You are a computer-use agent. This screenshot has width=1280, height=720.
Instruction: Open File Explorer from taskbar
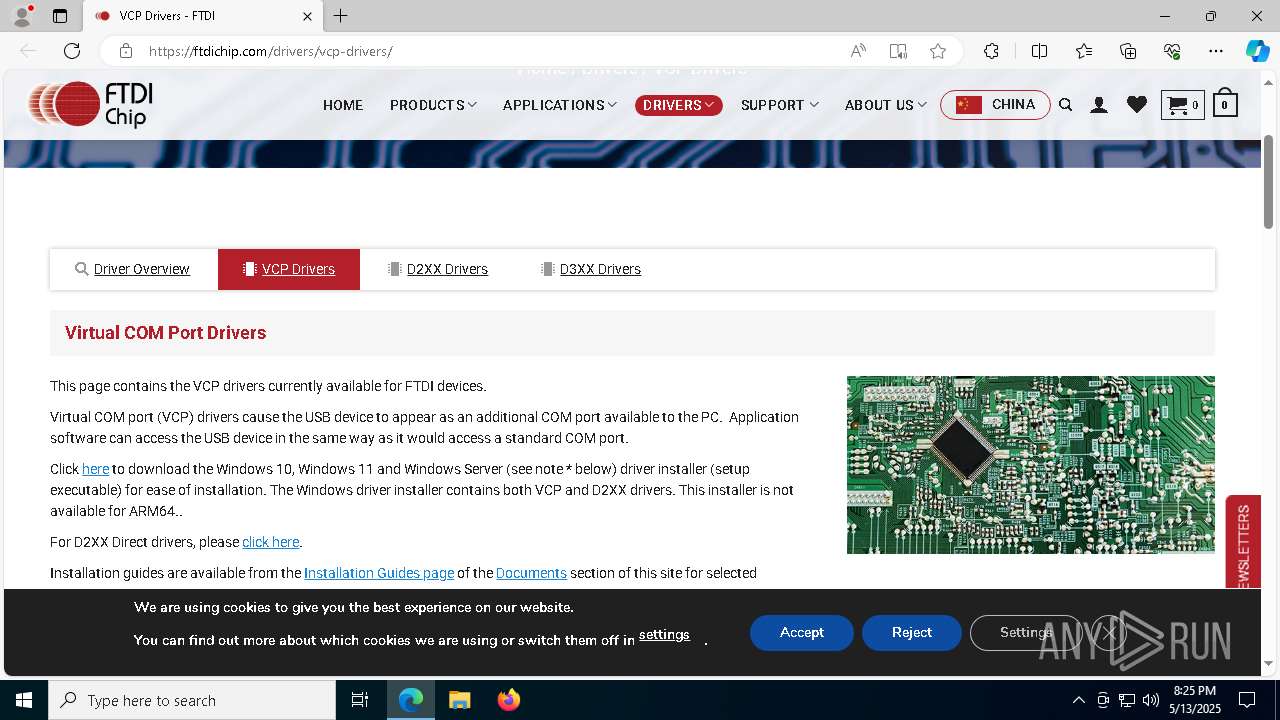pos(459,700)
